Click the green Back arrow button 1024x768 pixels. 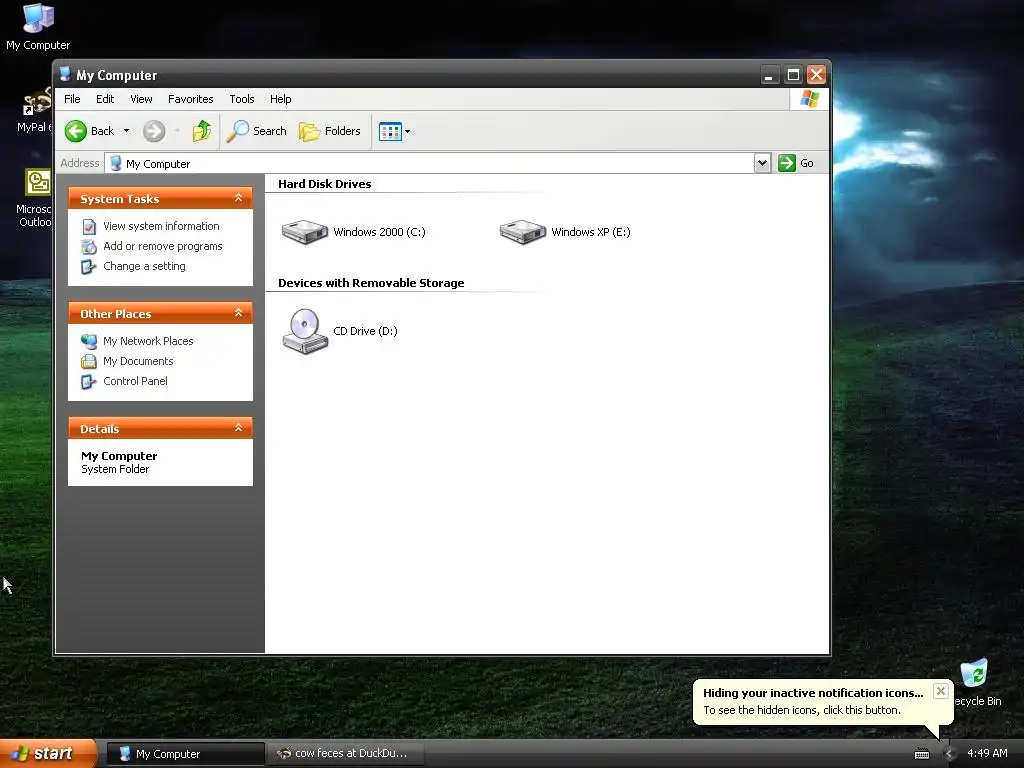76,131
